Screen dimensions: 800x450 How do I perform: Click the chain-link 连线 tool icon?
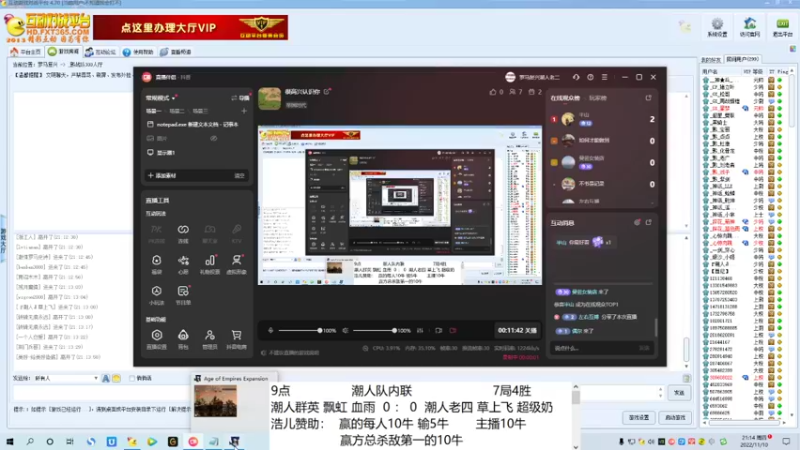183,230
